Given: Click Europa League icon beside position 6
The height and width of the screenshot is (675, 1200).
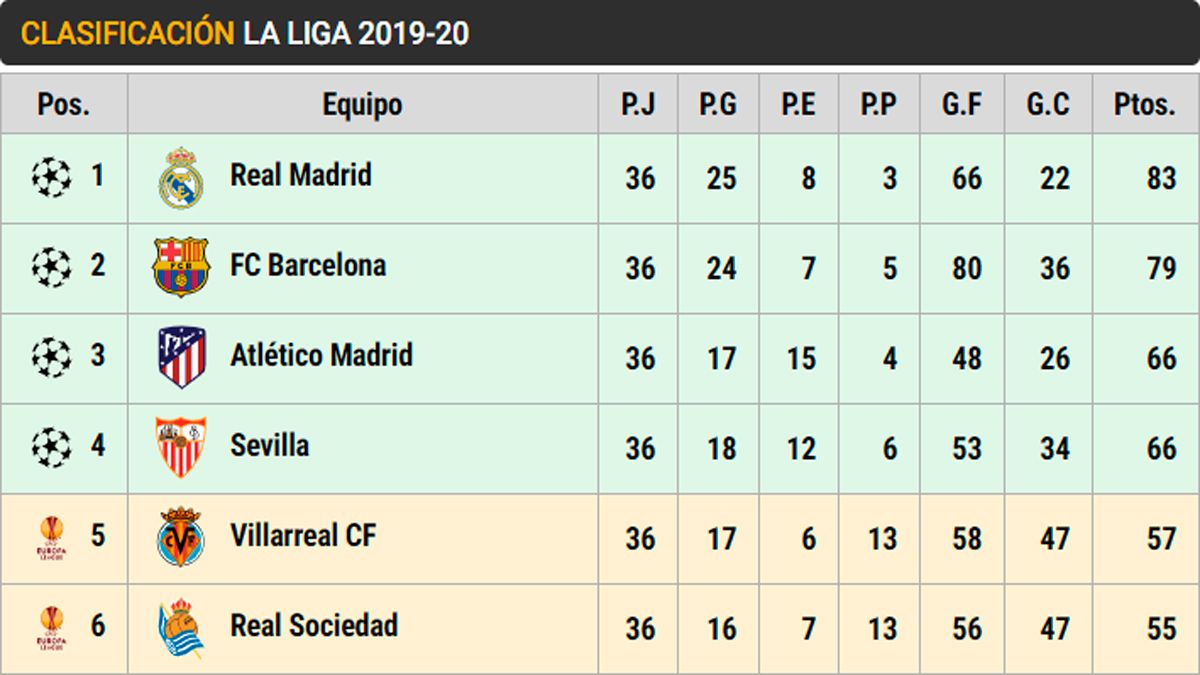Looking at the screenshot, I should 52,628.
